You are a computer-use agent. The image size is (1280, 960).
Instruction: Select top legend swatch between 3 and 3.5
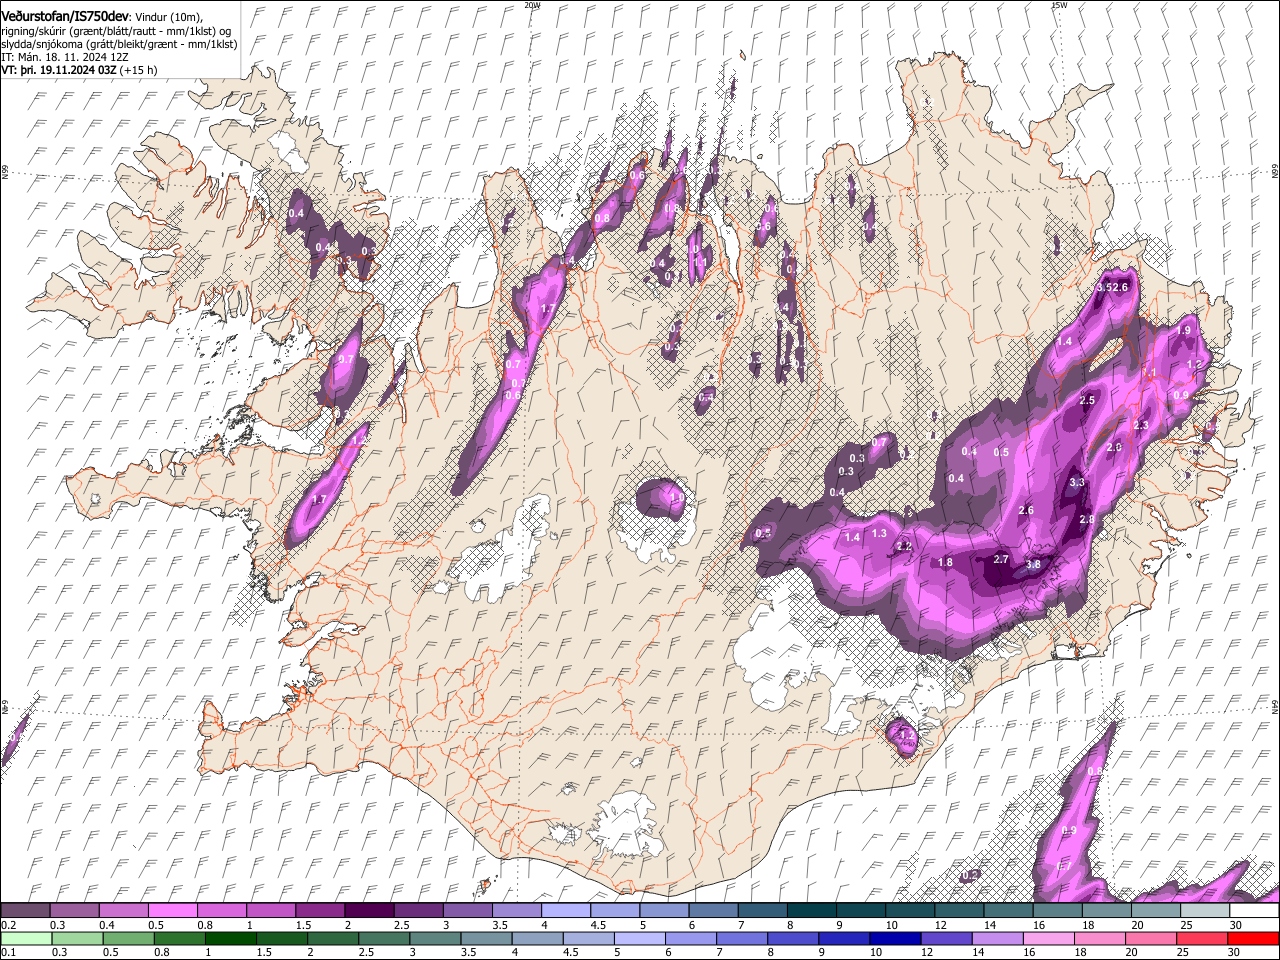pos(467,911)
